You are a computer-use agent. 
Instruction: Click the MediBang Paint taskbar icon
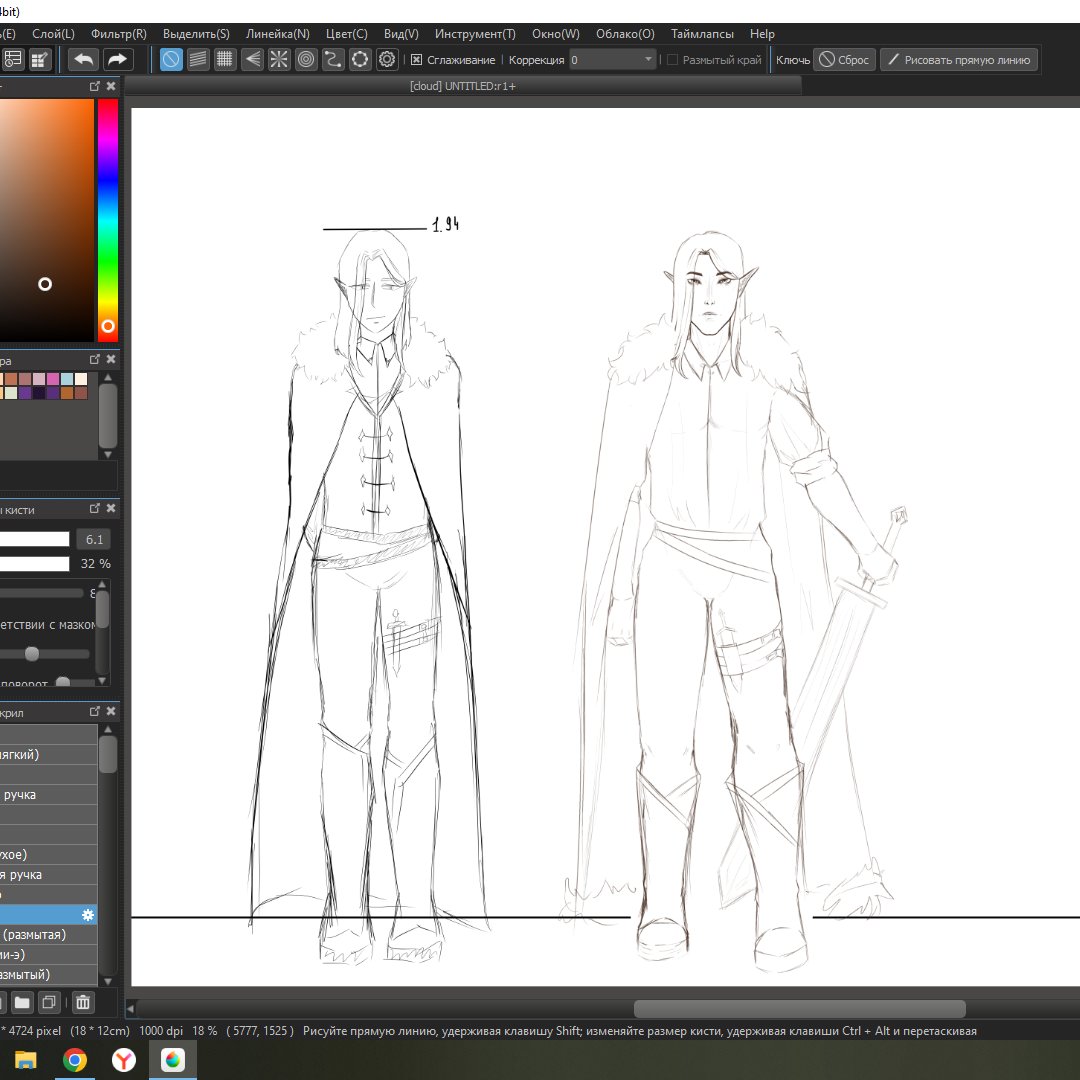point(173,1059)
